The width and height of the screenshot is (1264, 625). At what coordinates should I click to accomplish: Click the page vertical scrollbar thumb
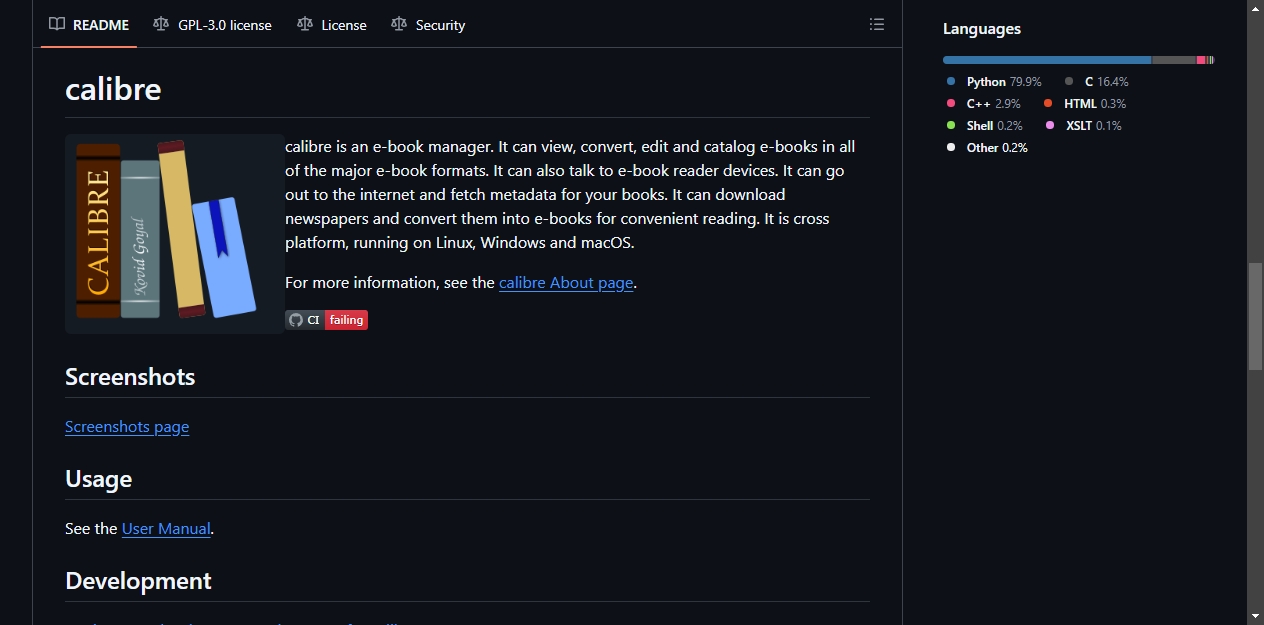pos(1255,316)
